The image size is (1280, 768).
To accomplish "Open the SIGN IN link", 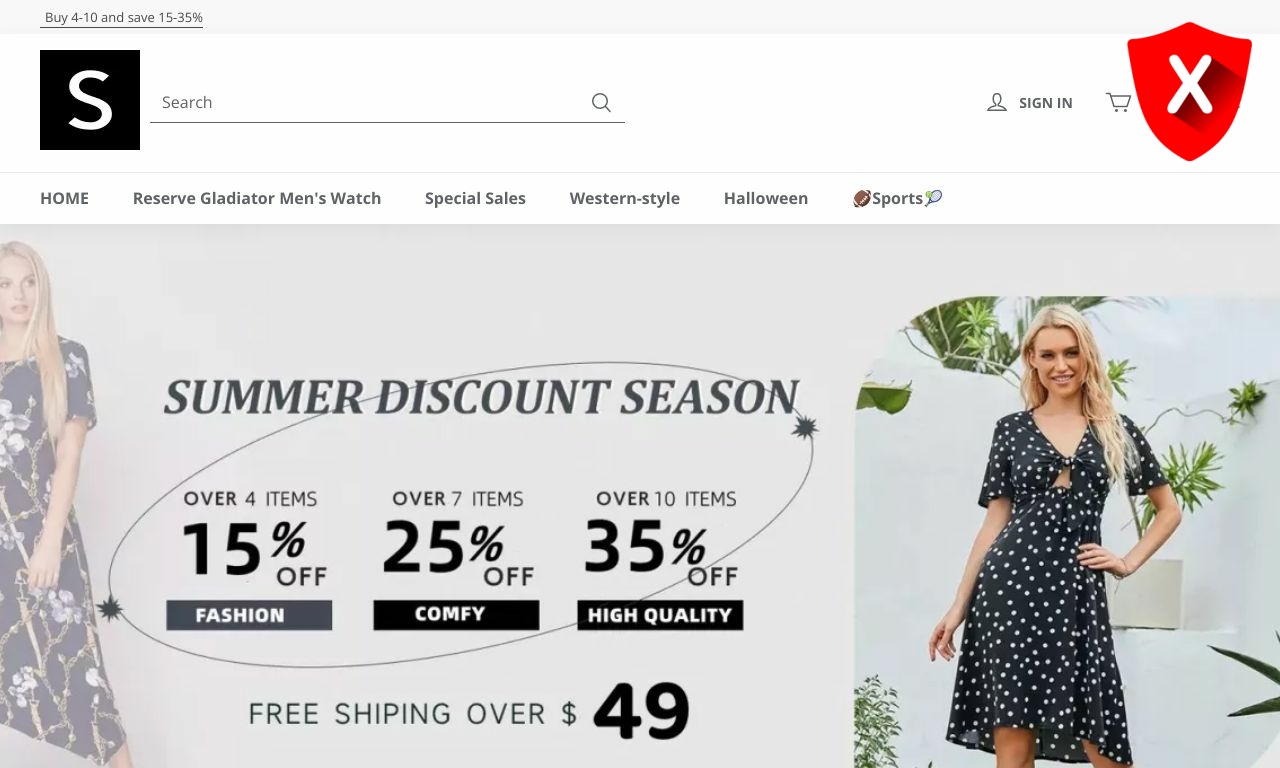I will (x=1045, y=103).
